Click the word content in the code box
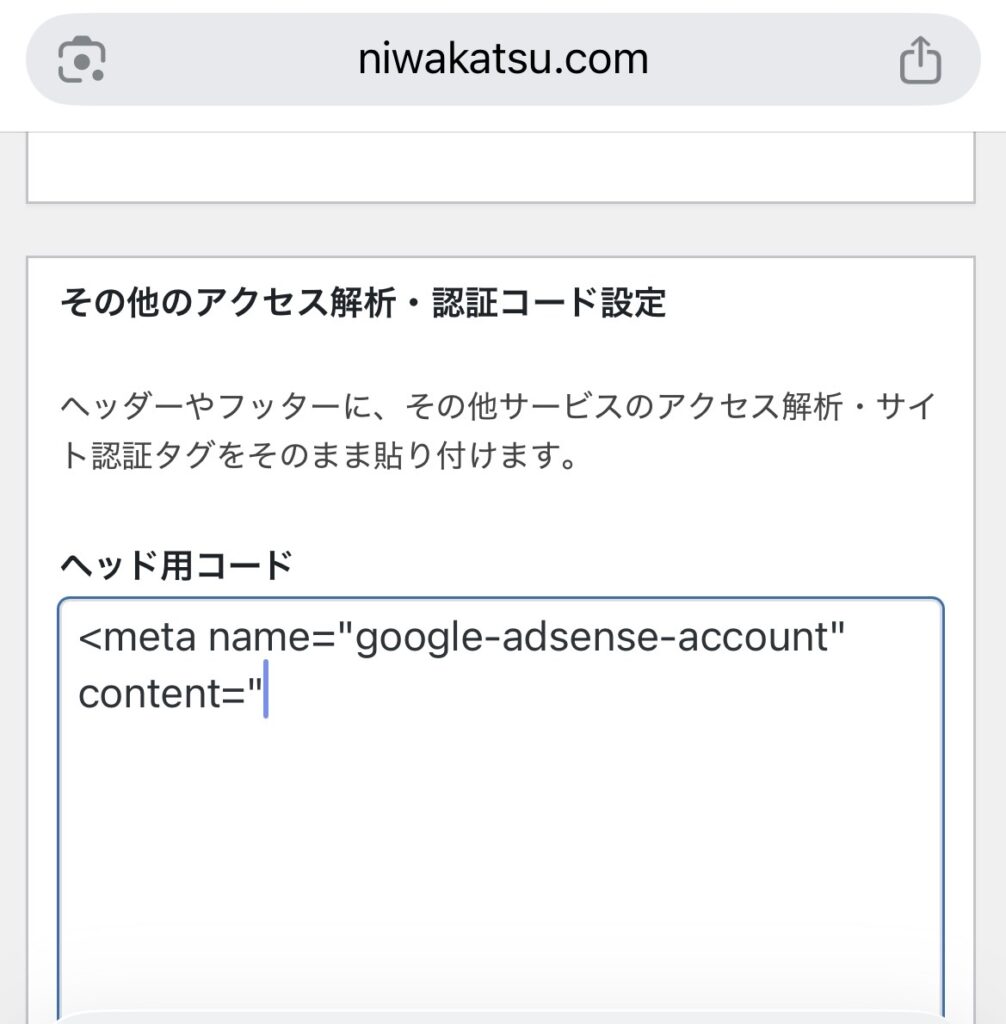The height and width of the screenshot is (1024, 1006). pyautogui.click(x=150, y=694)
